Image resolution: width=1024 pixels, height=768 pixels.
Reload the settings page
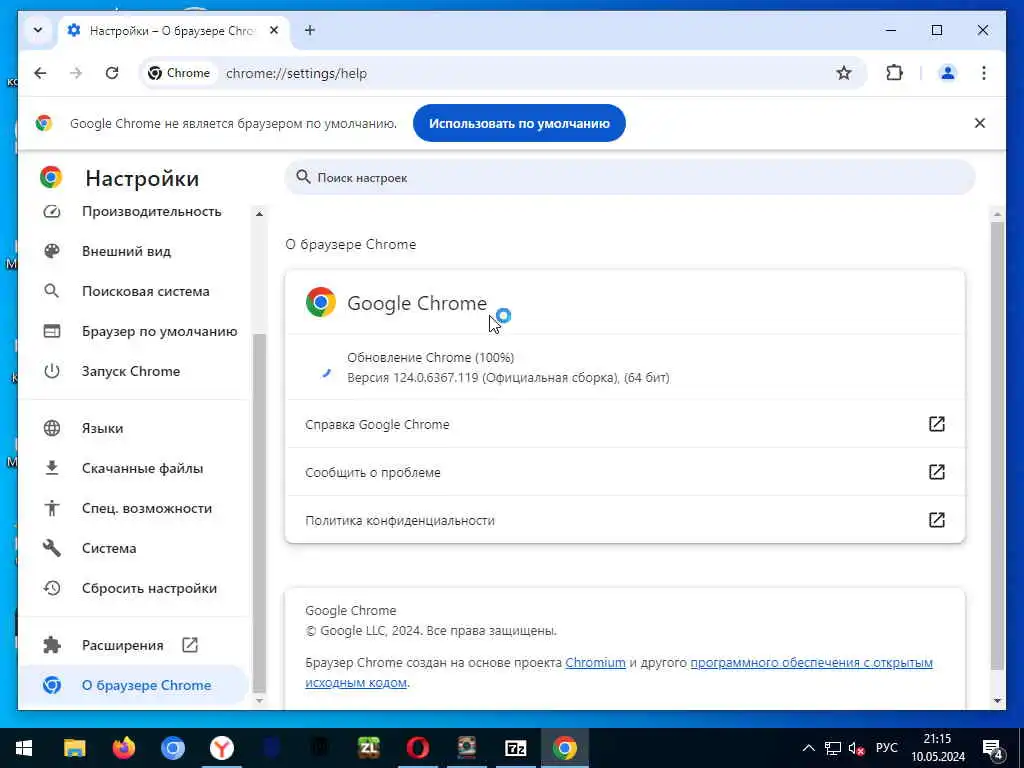[x=112, y=73]
